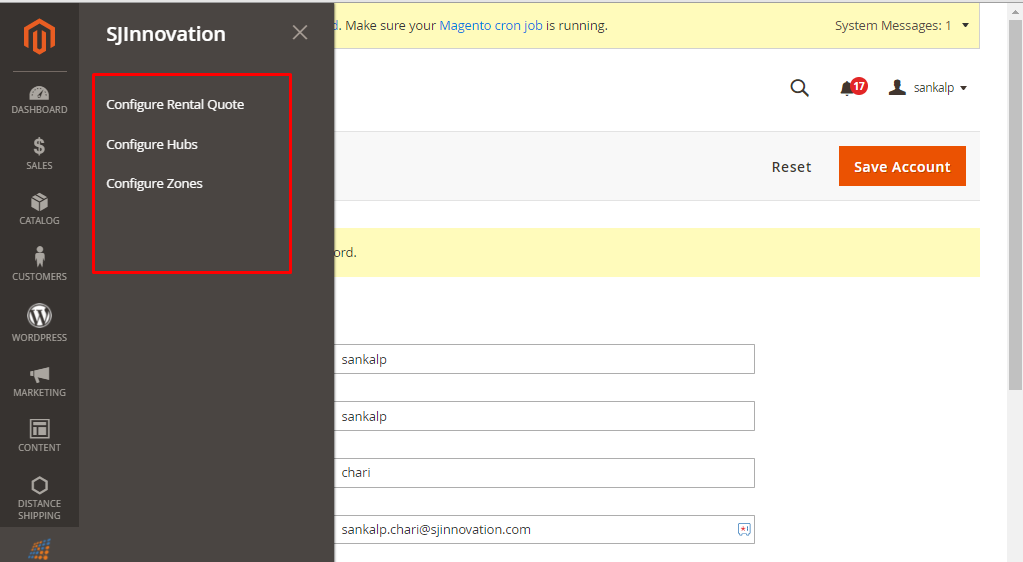Expand the sankalp account dropdown
Viewport: 1023px width, 562px height.
(927, 87)
